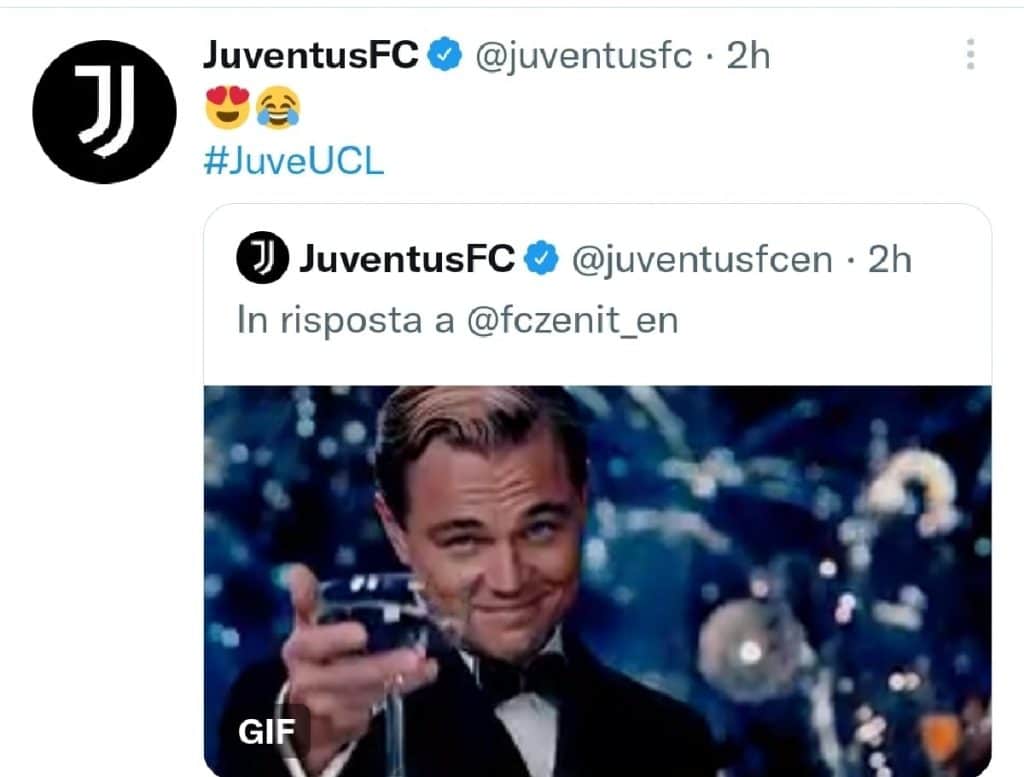Click the quoted tweet's Juventus logo avatar

click(261, 259)
